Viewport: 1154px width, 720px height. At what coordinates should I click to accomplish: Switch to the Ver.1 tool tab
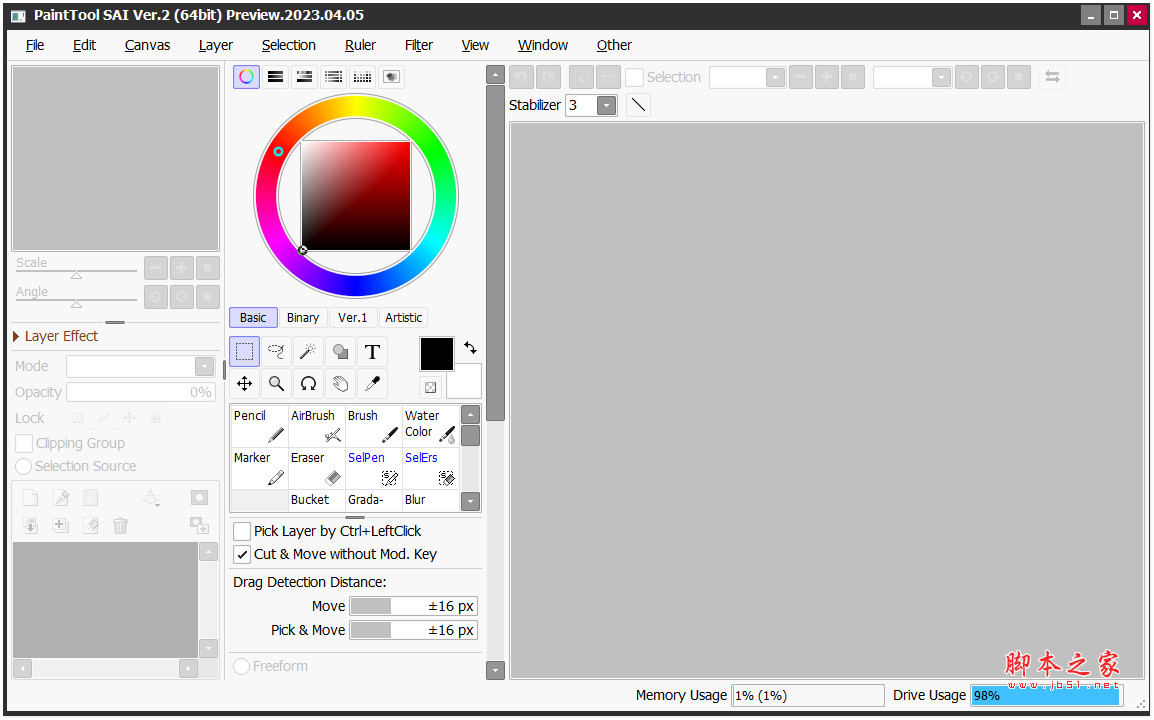point(353,318)
